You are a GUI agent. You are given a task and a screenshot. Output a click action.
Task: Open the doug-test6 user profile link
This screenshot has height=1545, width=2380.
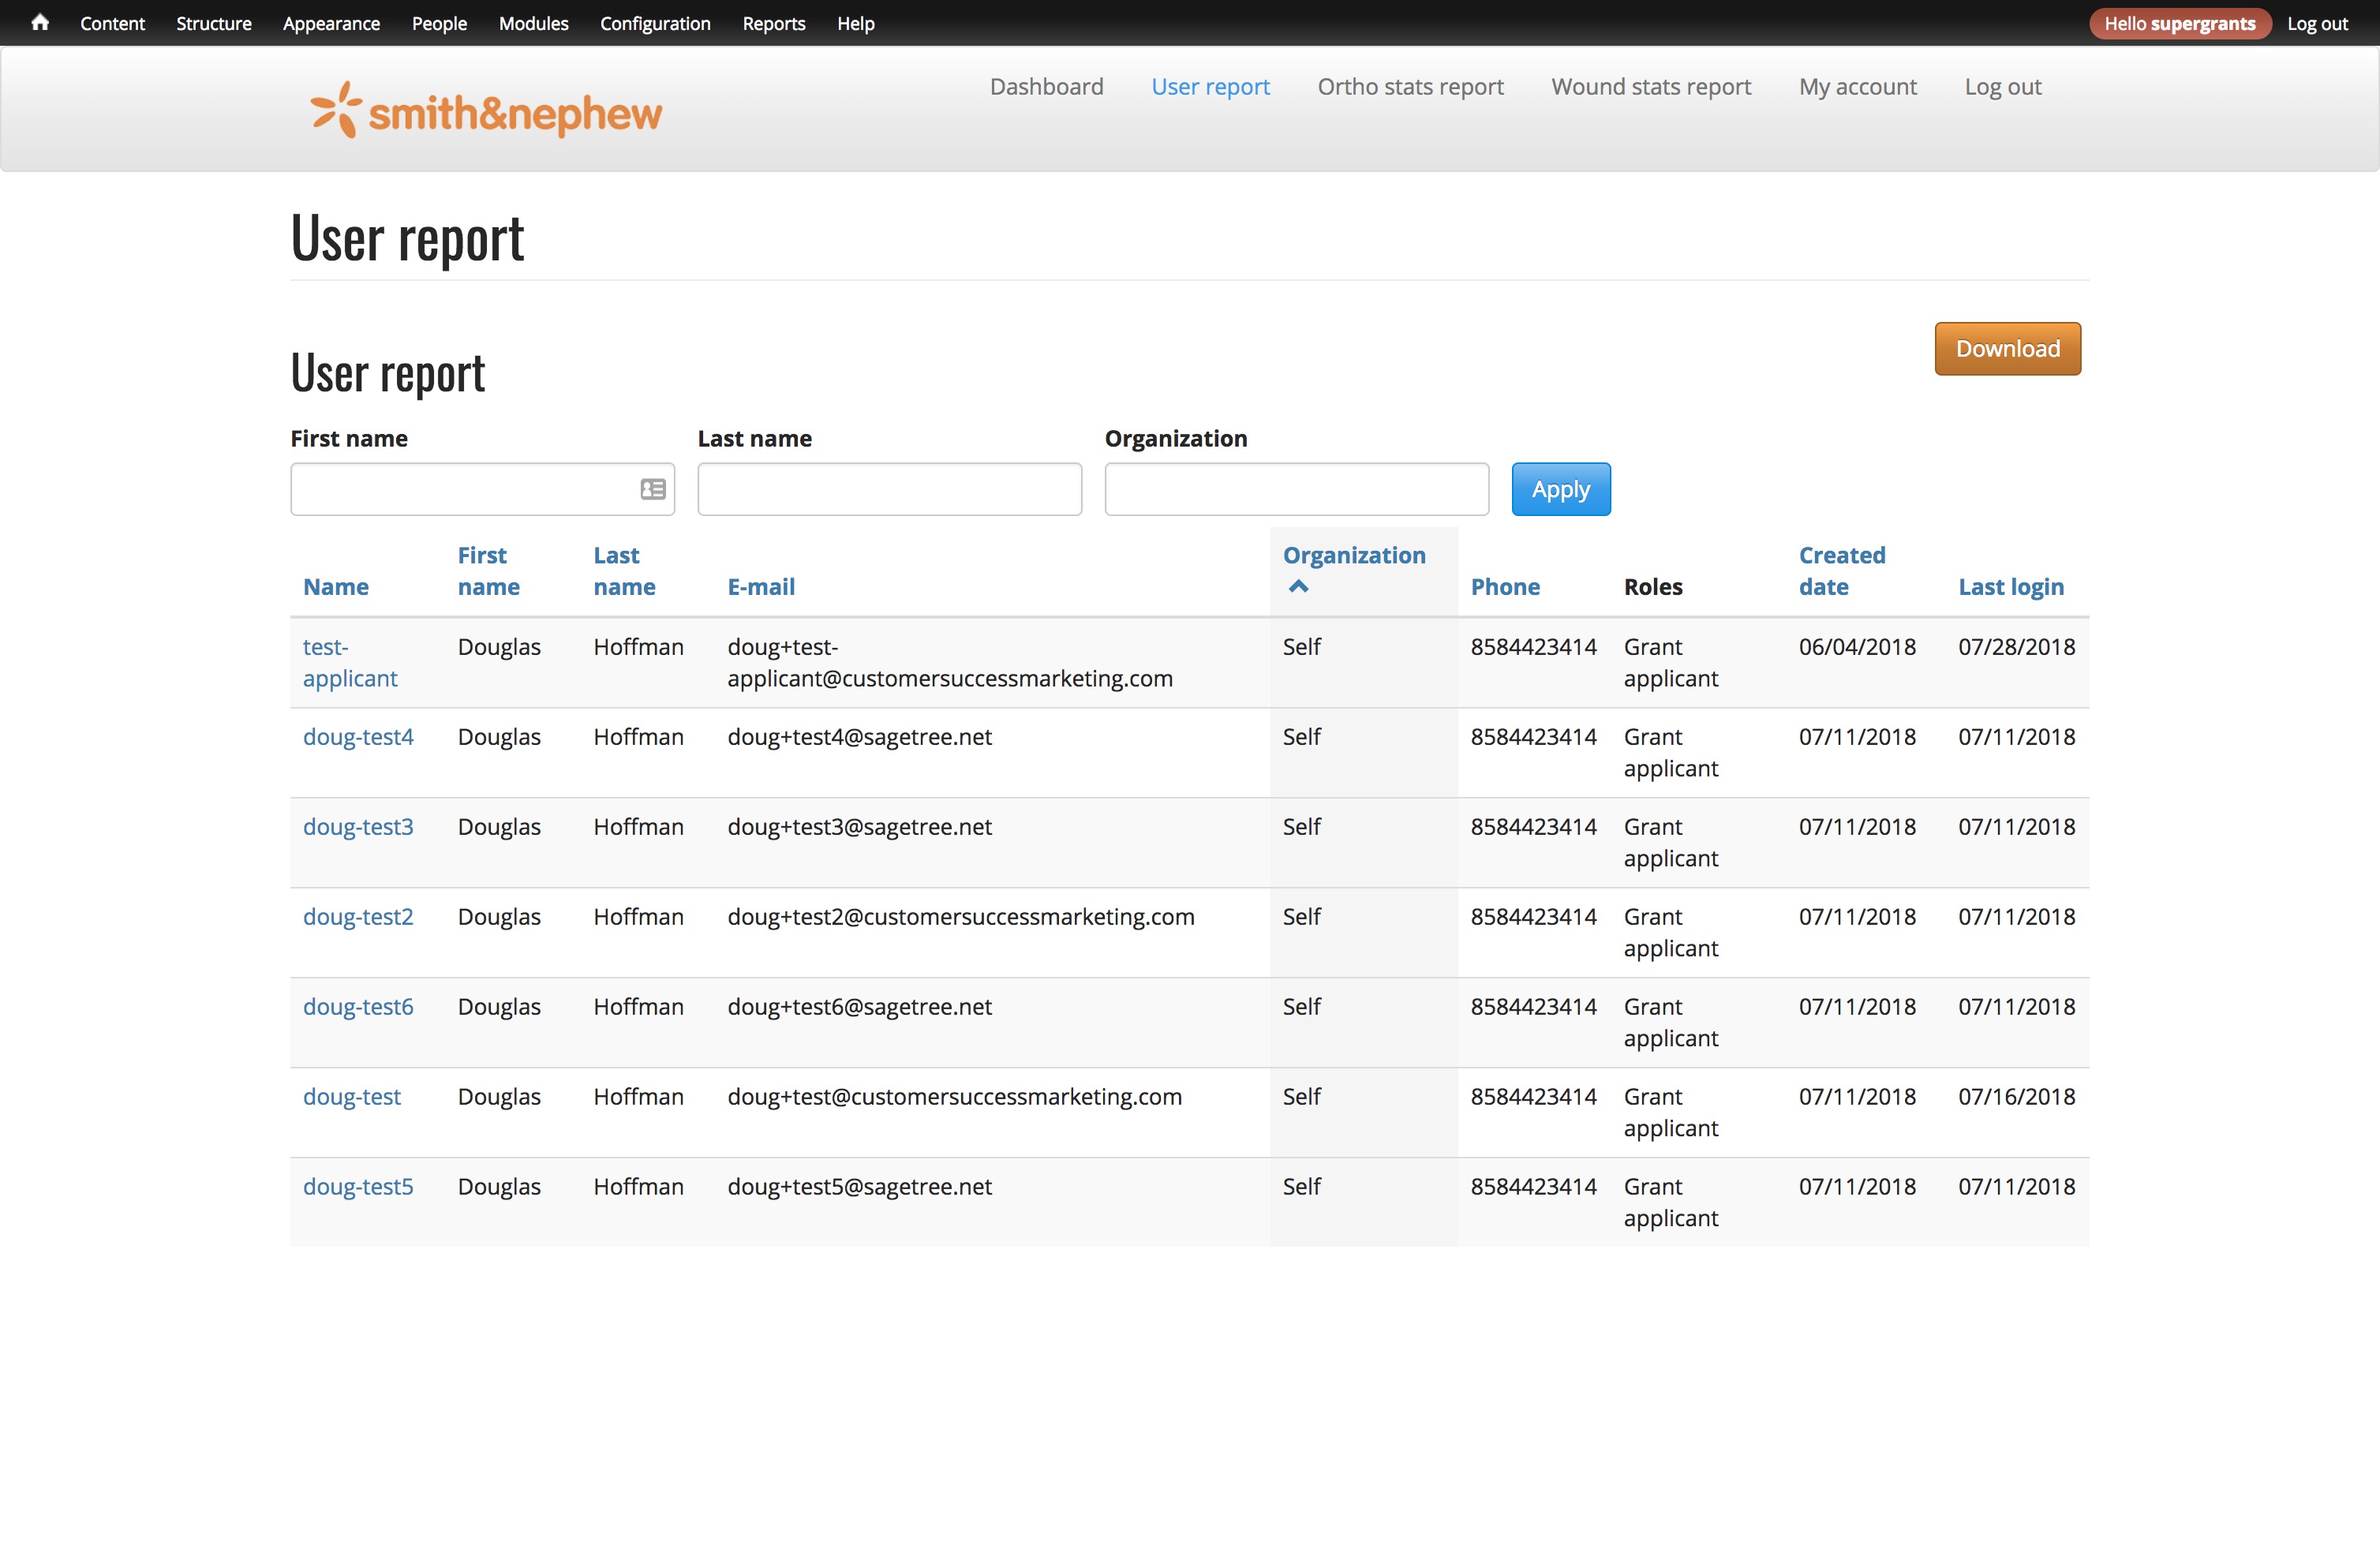(358, 1007)
